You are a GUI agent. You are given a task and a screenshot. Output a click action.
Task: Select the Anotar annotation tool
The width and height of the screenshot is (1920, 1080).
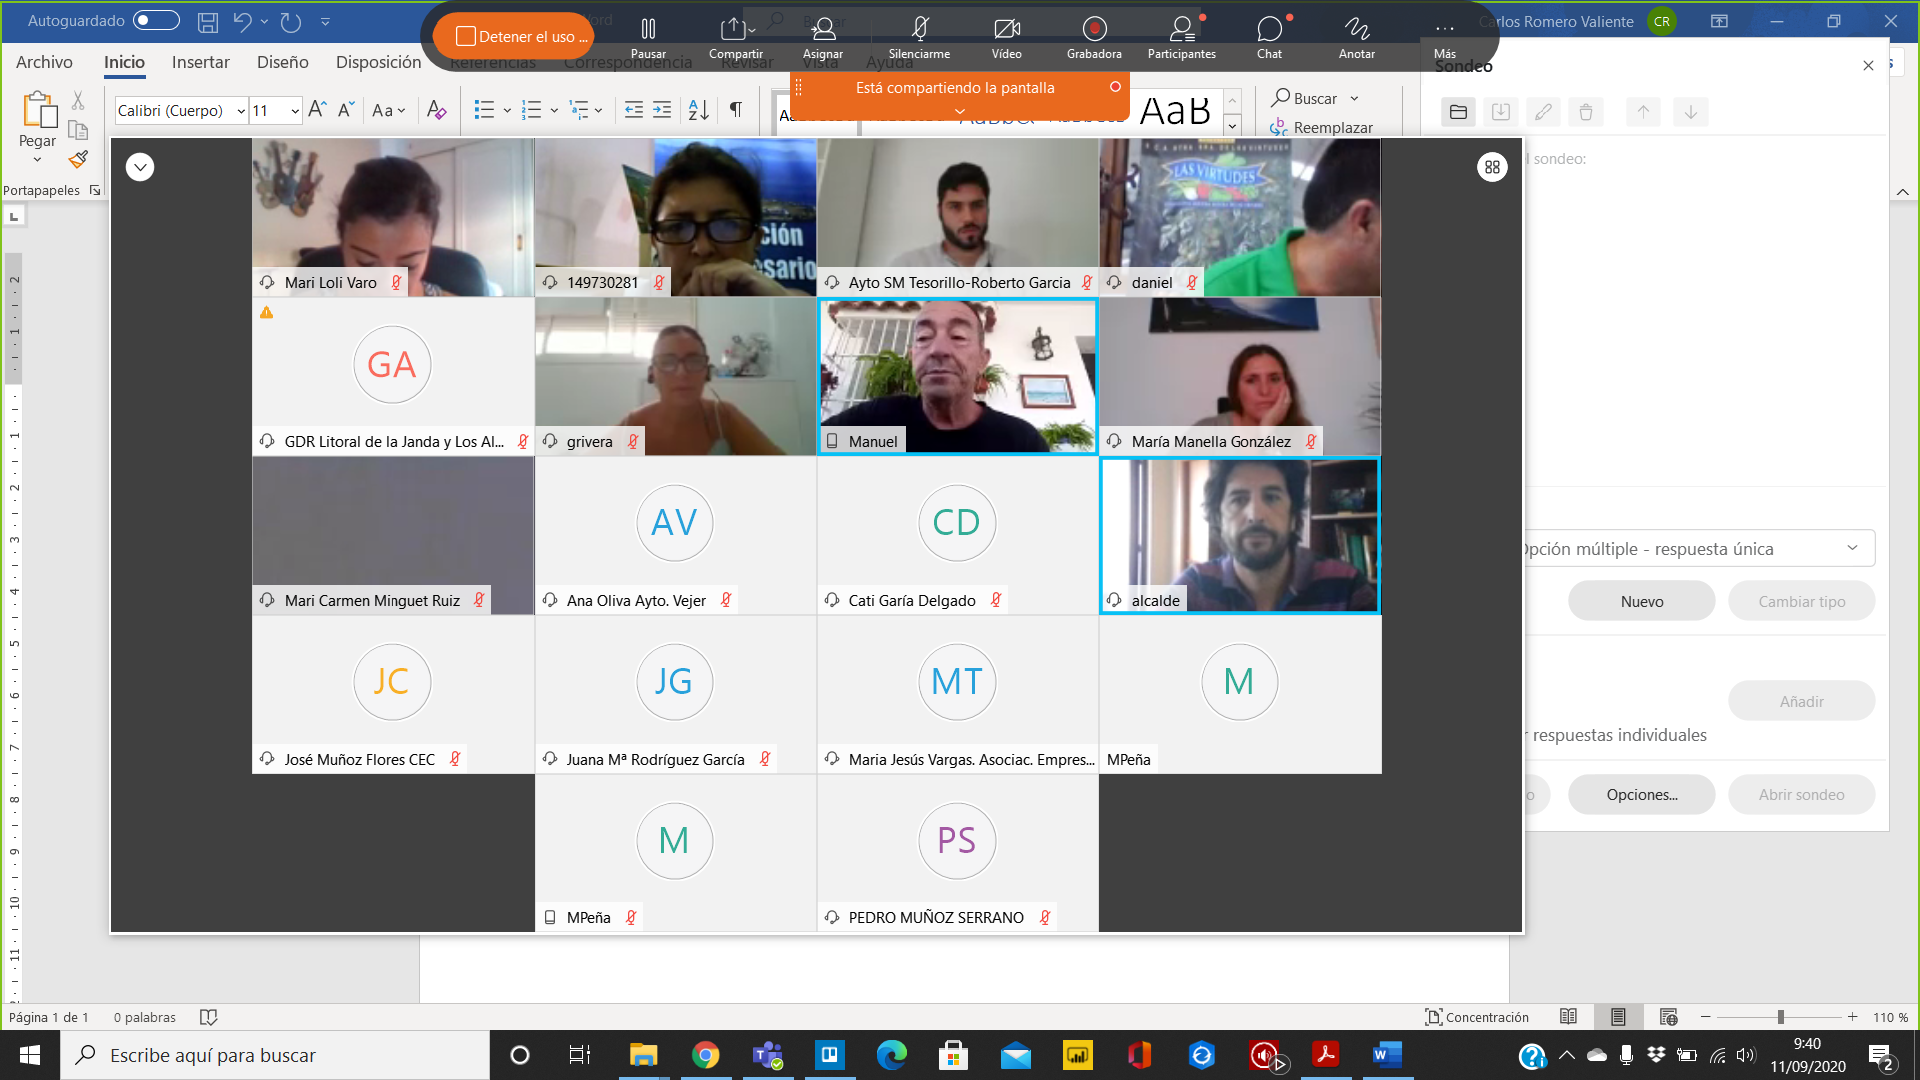pyautogui.click(x=1357, y=37)
